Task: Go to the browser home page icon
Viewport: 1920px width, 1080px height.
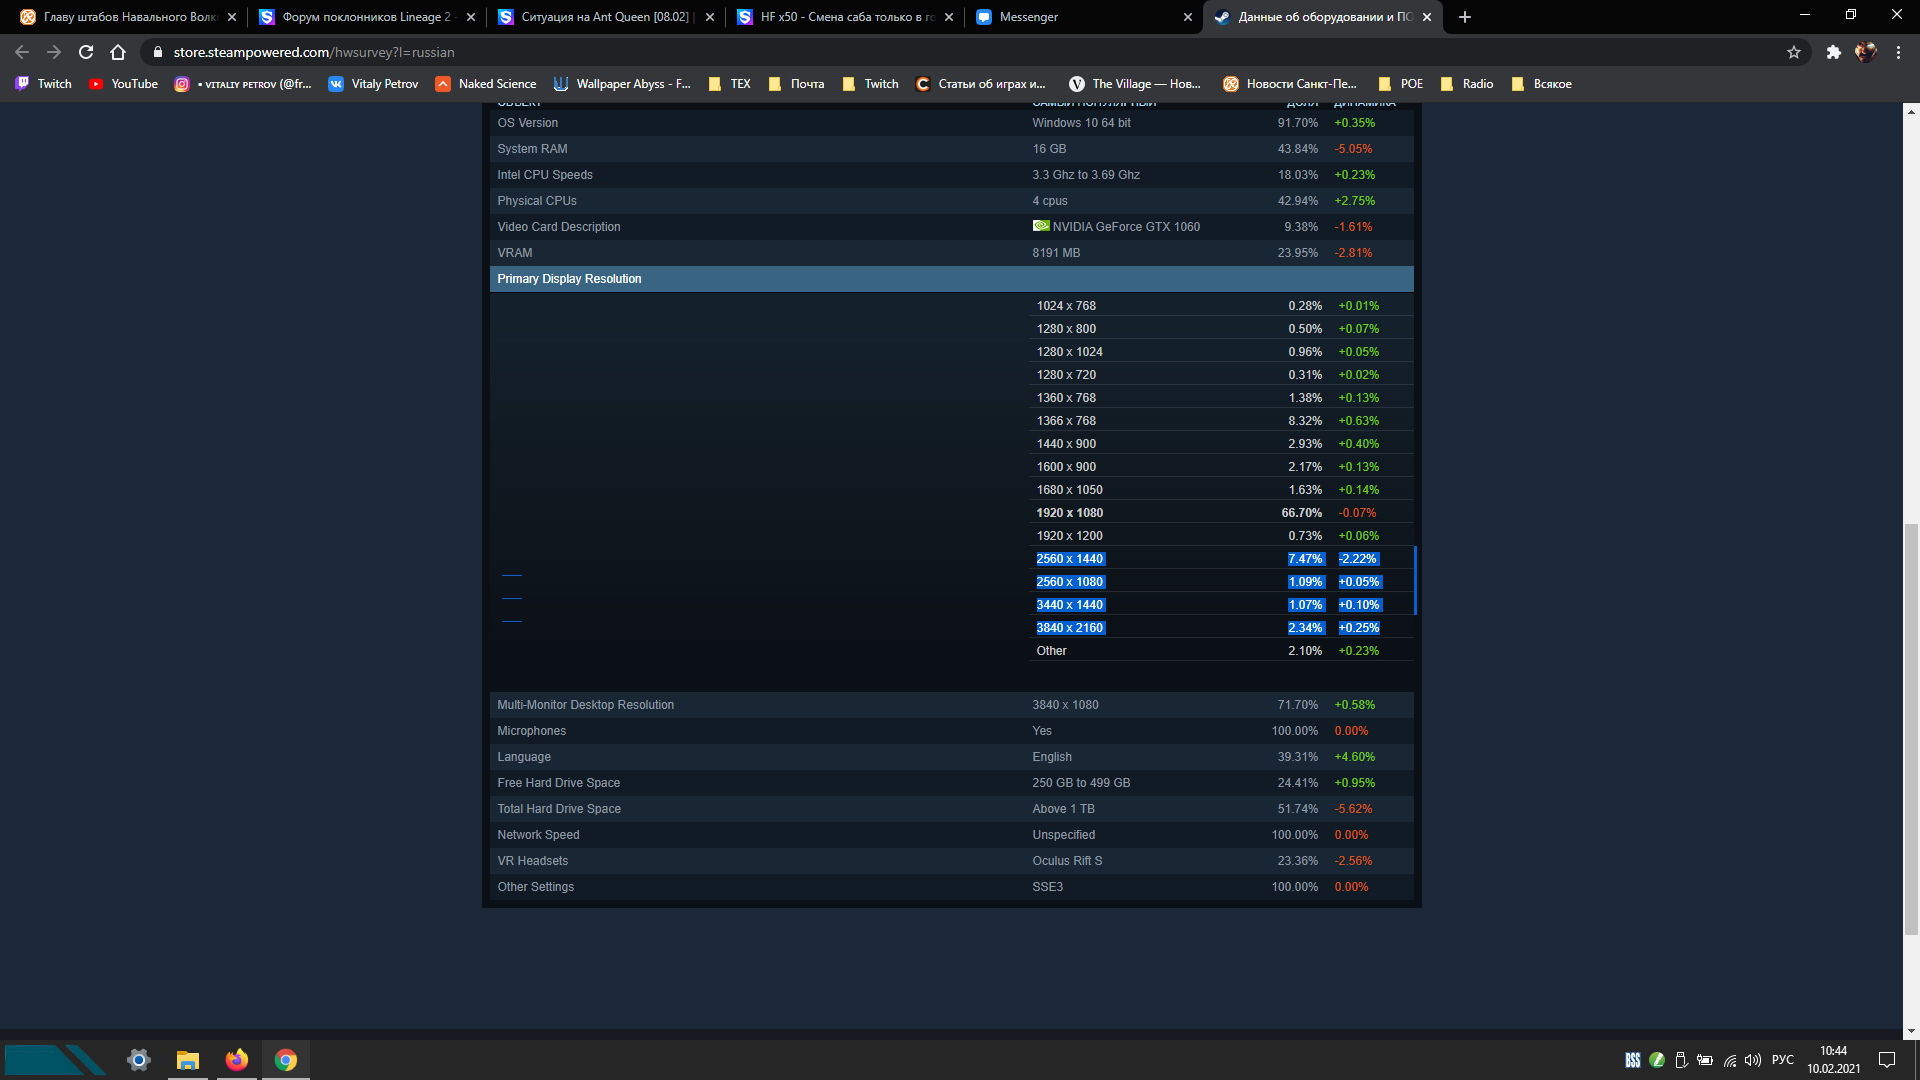Action: click(118, 52)
